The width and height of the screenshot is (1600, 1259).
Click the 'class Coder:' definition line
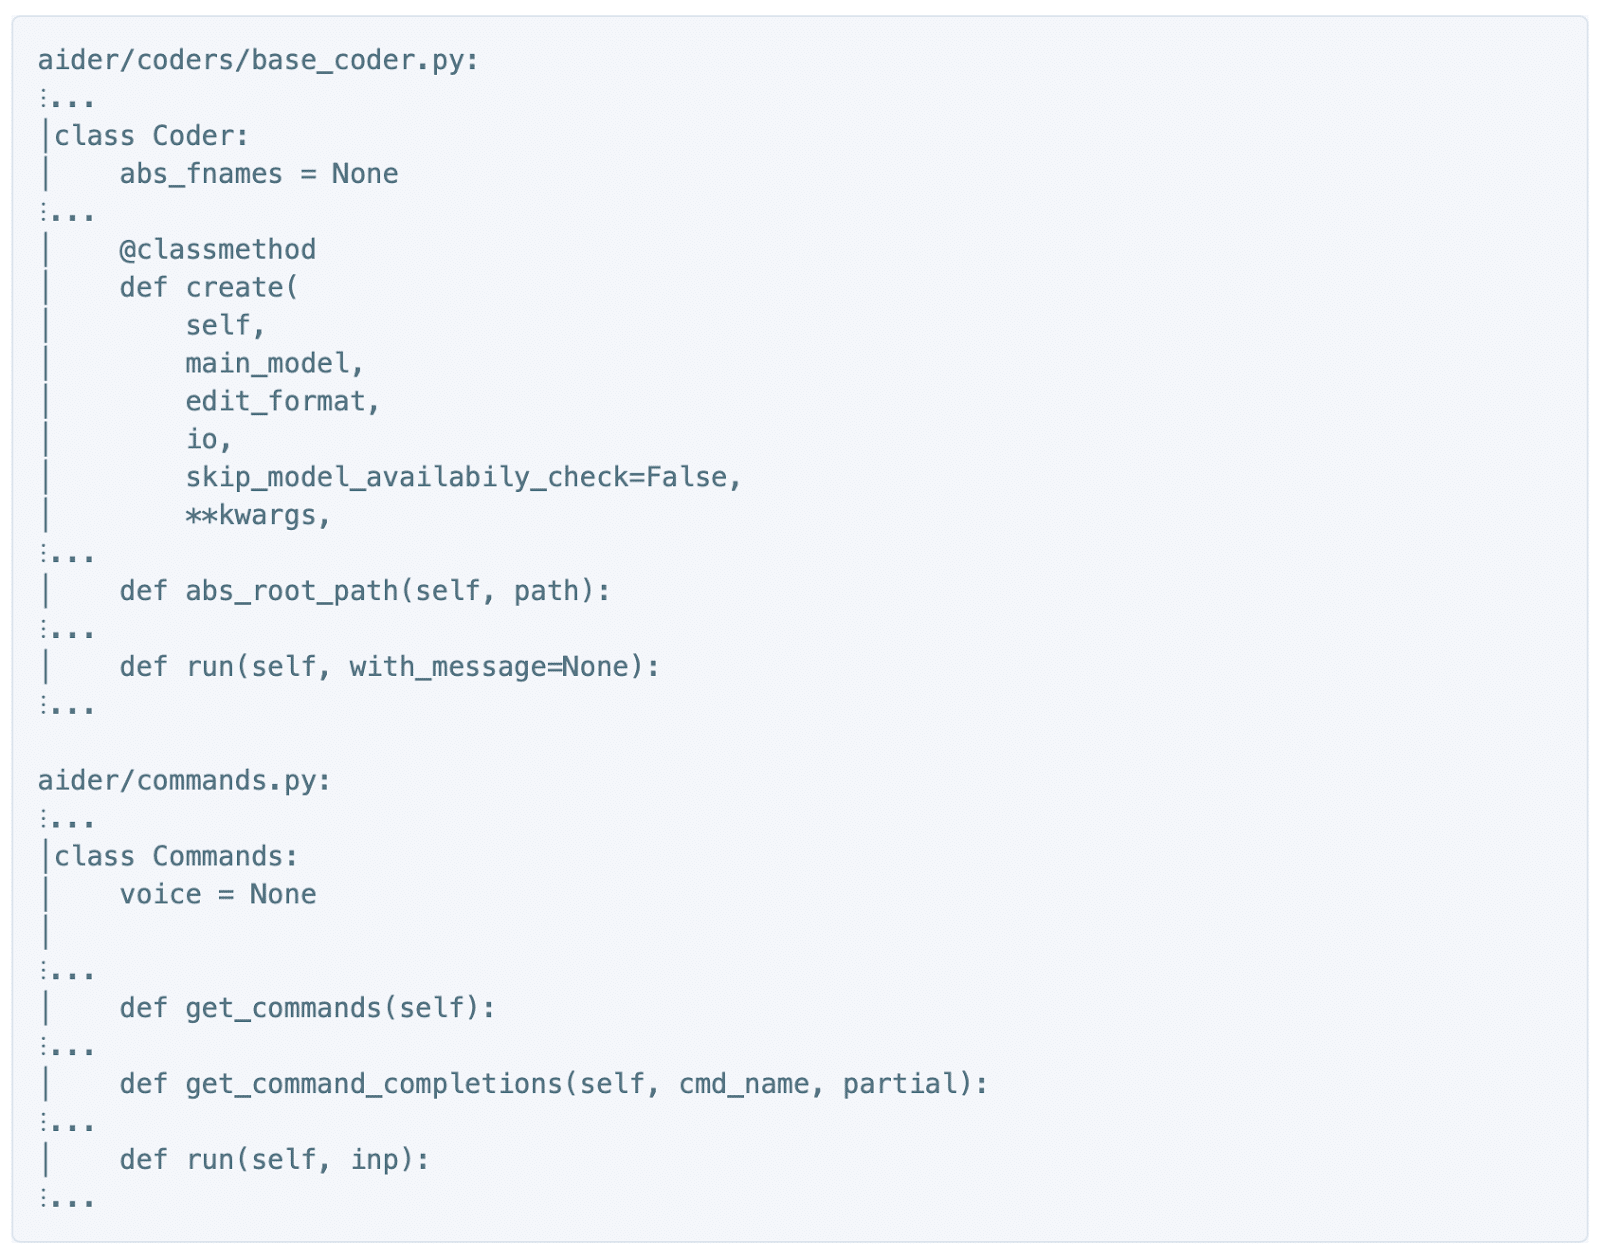(x=151, y=136)
